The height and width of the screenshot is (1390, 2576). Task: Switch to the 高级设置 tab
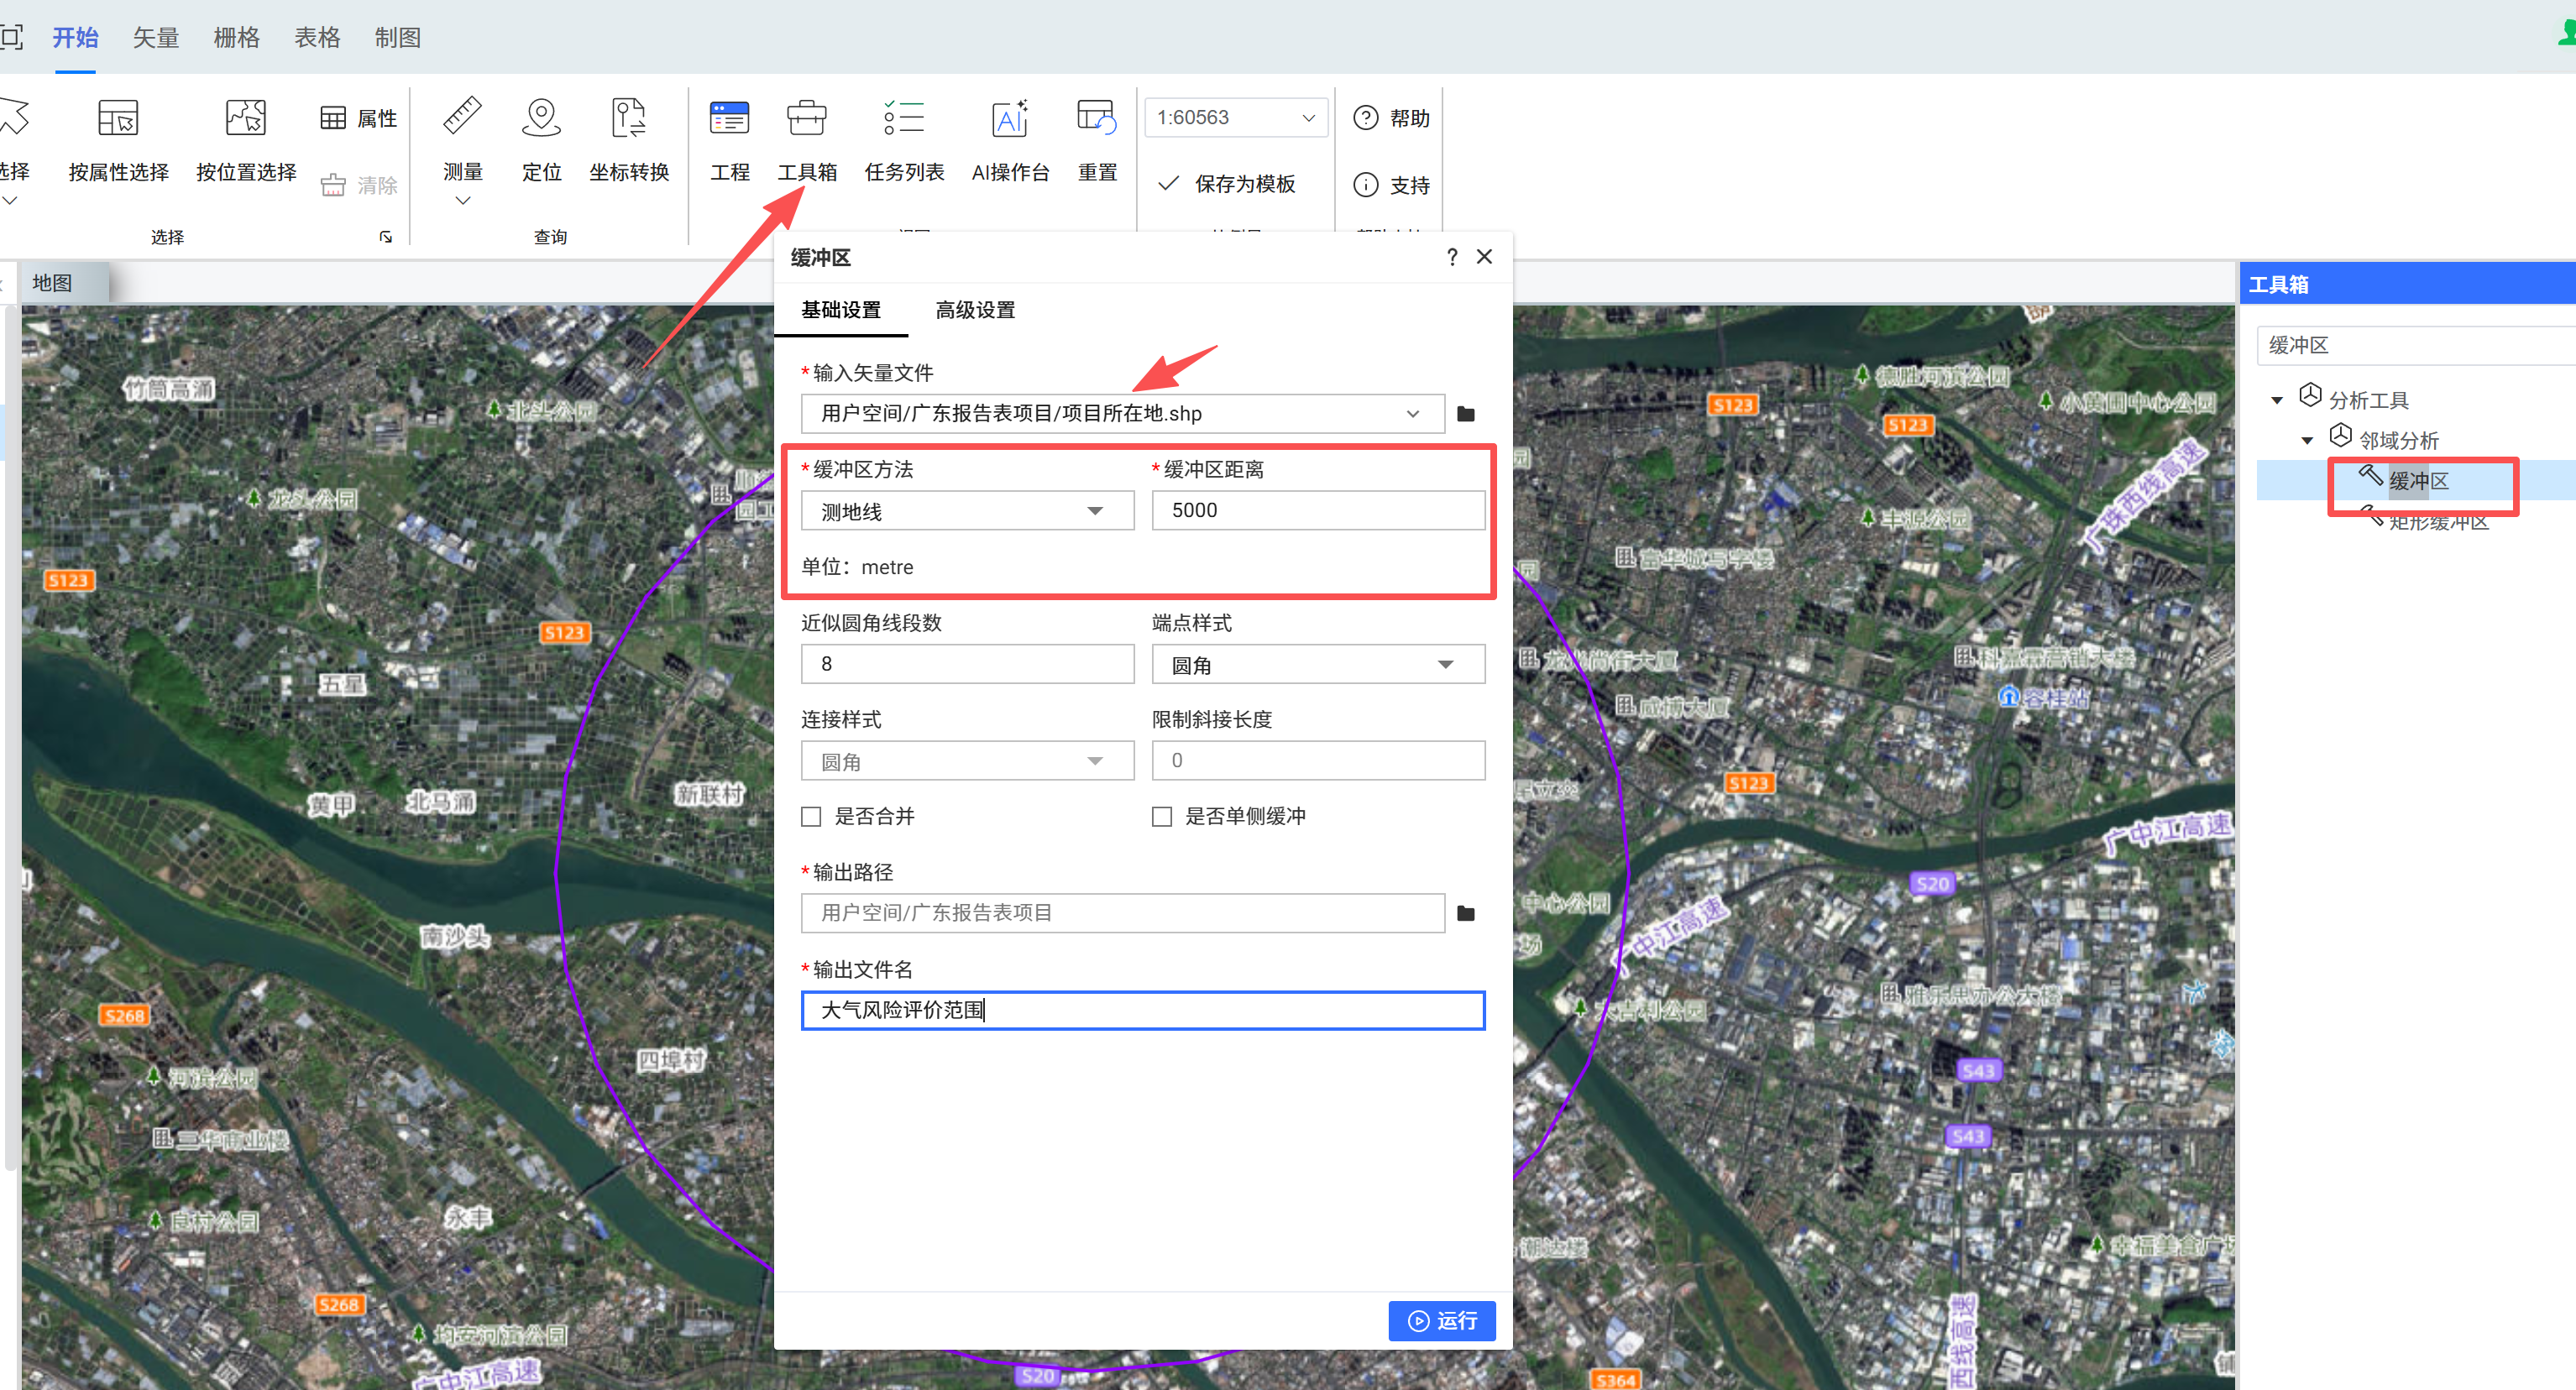[x=975, y=310]
